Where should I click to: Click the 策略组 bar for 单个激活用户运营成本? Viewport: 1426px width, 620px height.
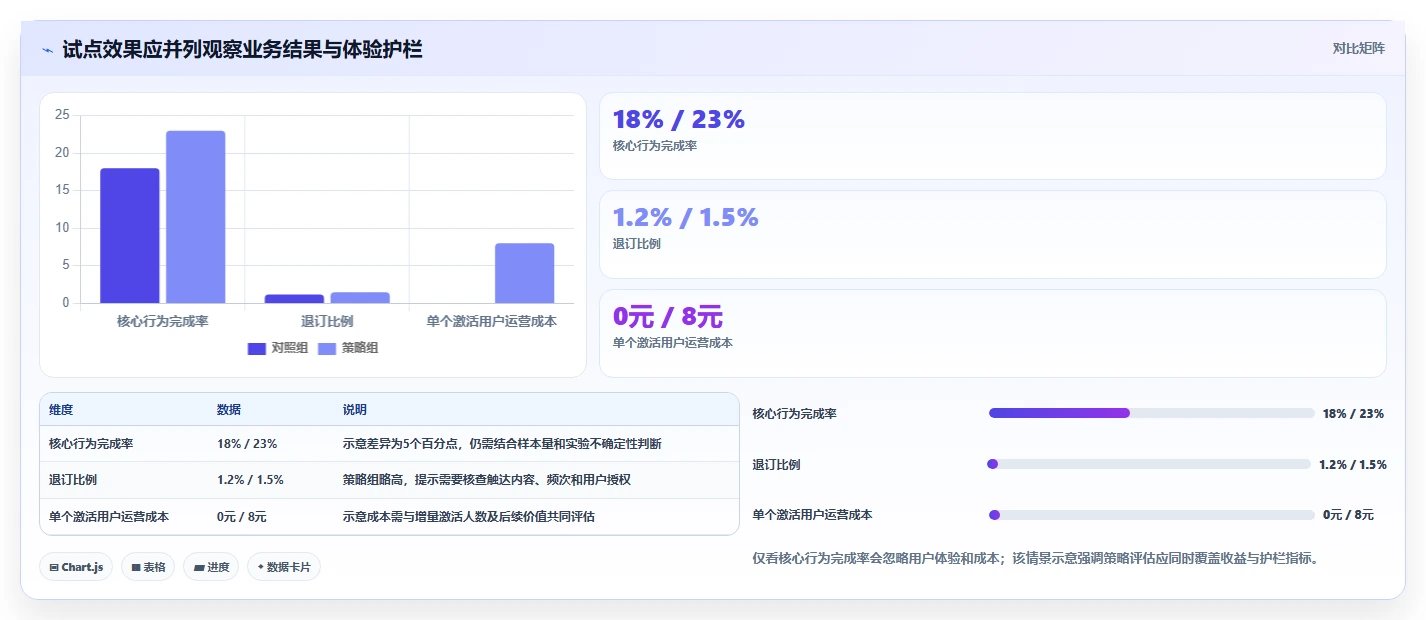[x=524, y=273]
